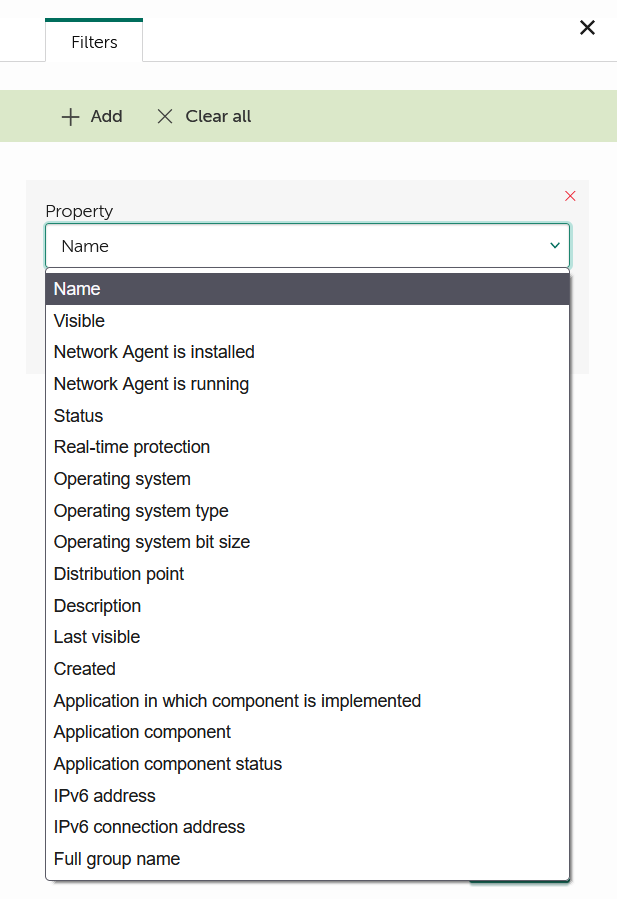617x899 pixels.
Task: Collapse the Property dropdown using chevron arrow
Action: point(555,246)
